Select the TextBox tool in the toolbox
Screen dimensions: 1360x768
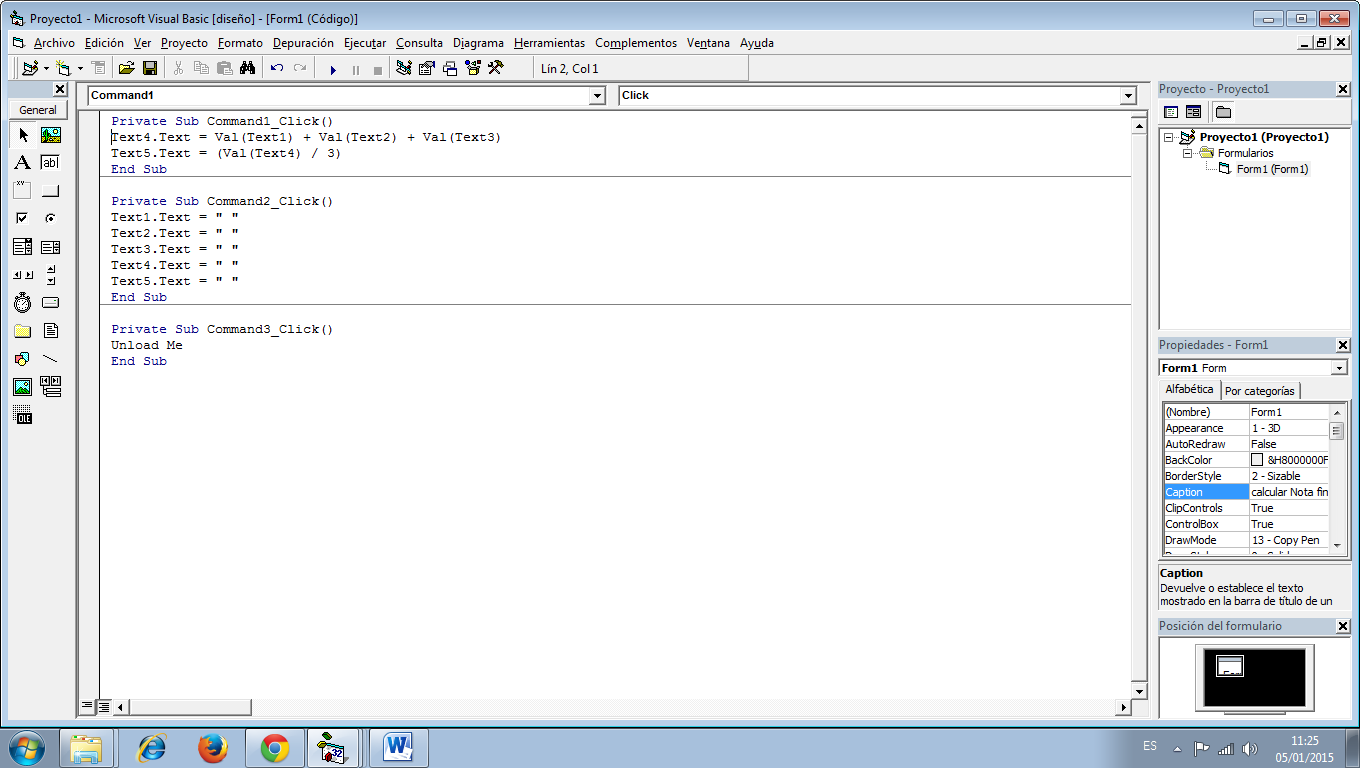50,161
